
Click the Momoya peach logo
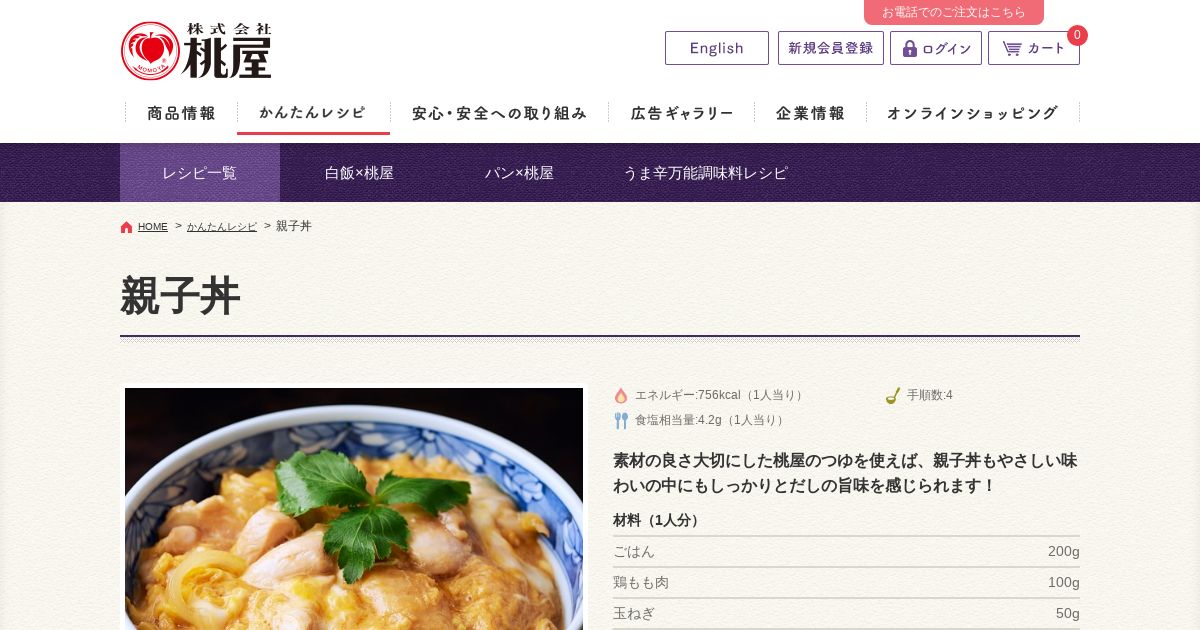coord(196,51)
